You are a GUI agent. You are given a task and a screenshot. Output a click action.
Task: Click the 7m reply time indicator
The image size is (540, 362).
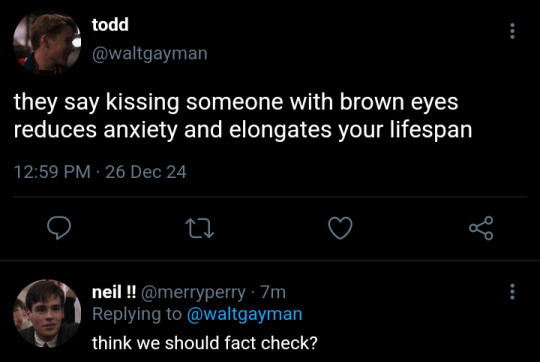[x=273, y=292]
